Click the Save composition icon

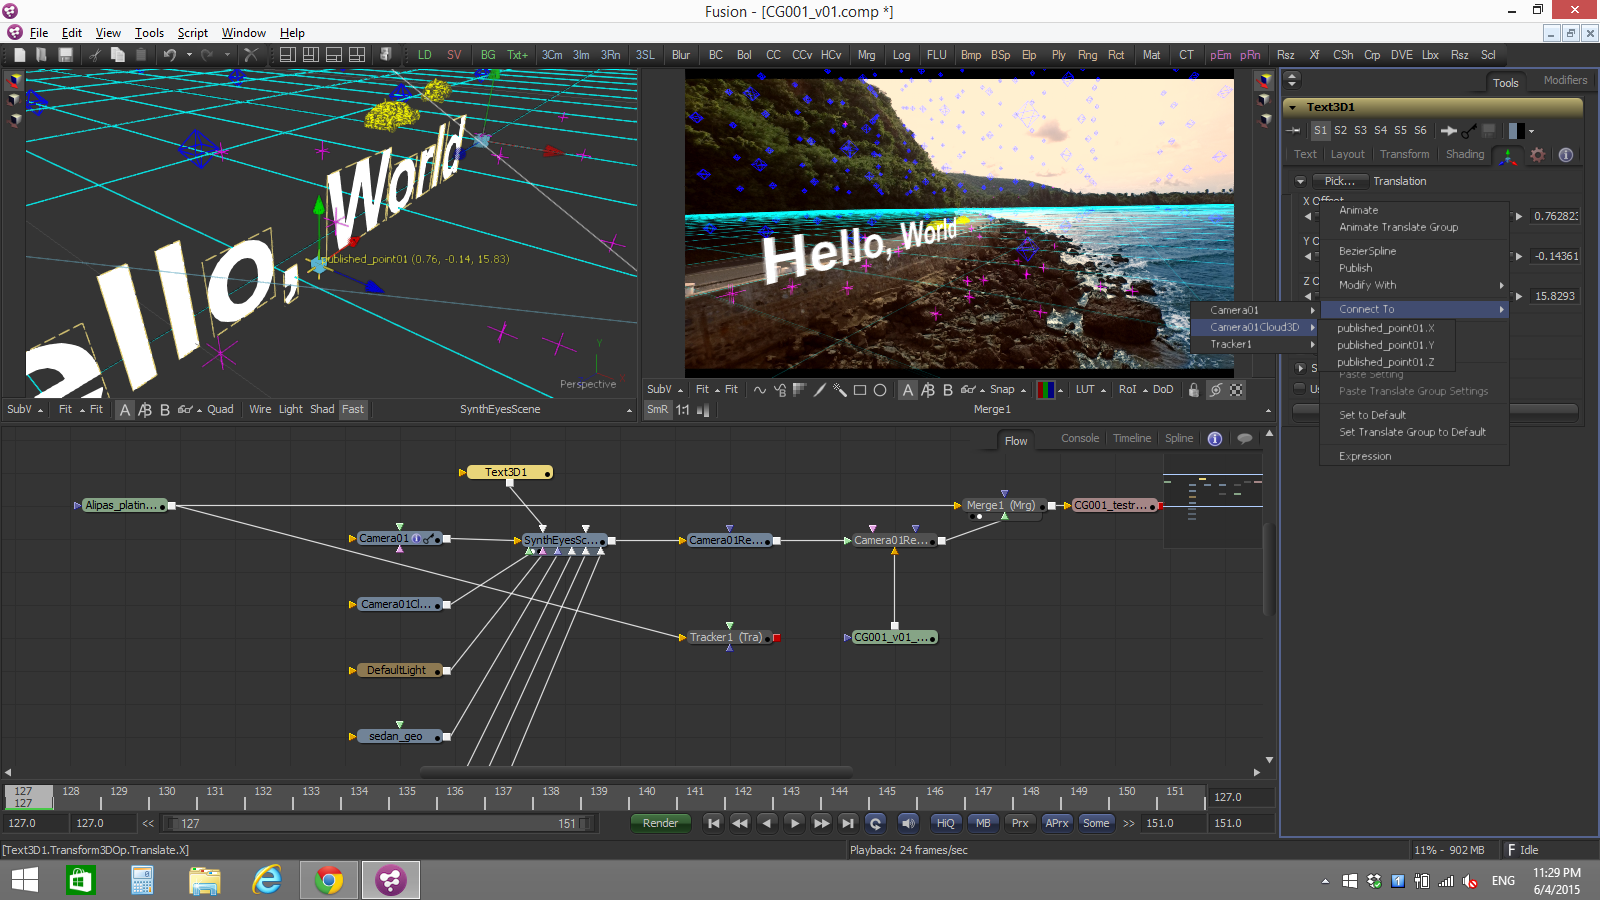[65, 55]
